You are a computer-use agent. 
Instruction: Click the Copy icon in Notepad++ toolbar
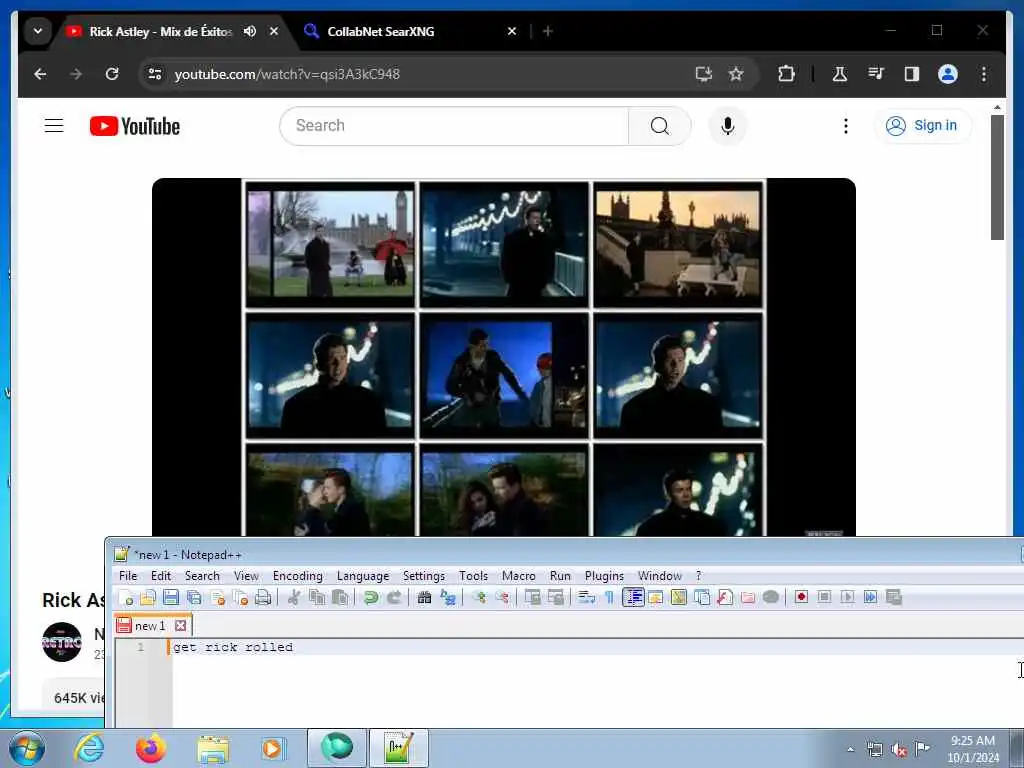317,597
